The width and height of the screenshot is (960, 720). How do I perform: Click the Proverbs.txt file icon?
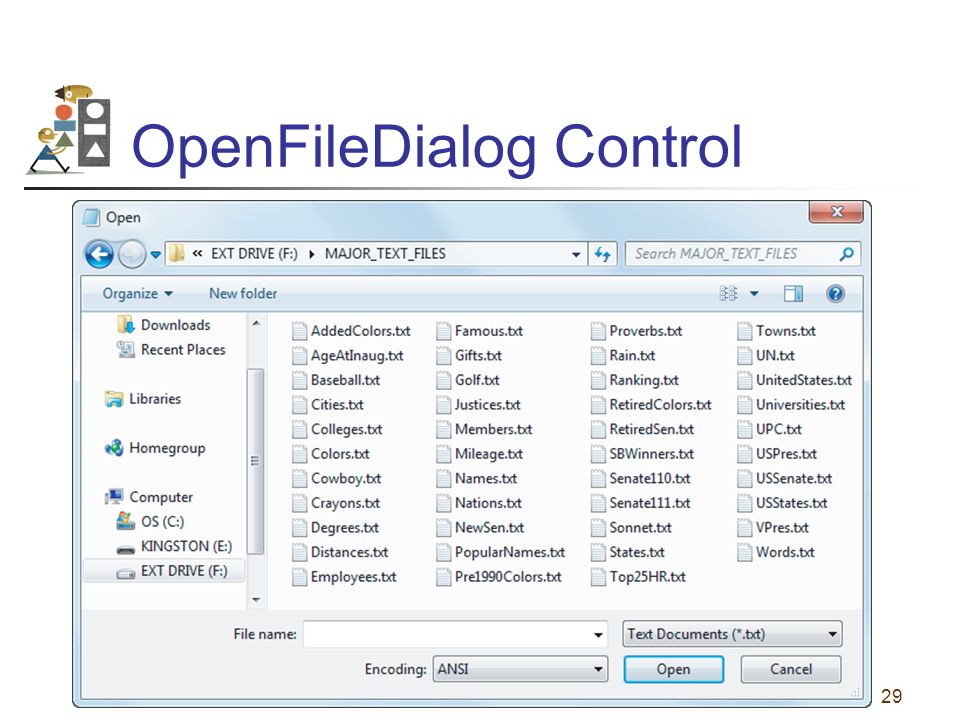click(598, 331)
